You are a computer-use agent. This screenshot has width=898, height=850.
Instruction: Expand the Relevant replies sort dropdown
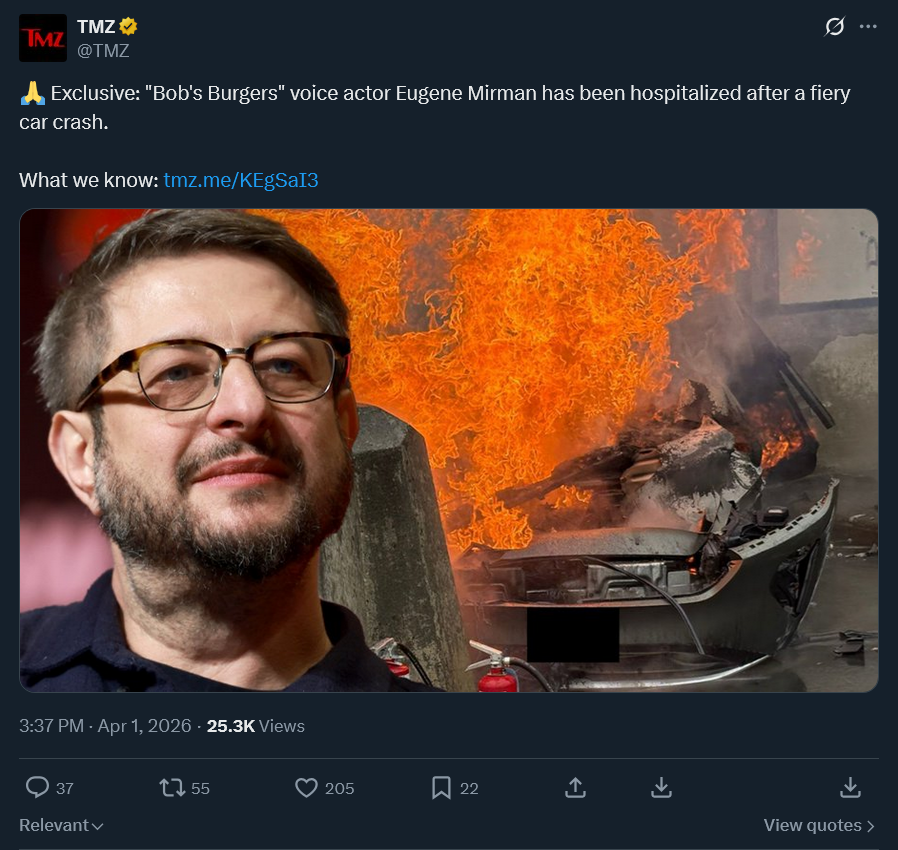(61, 825)
